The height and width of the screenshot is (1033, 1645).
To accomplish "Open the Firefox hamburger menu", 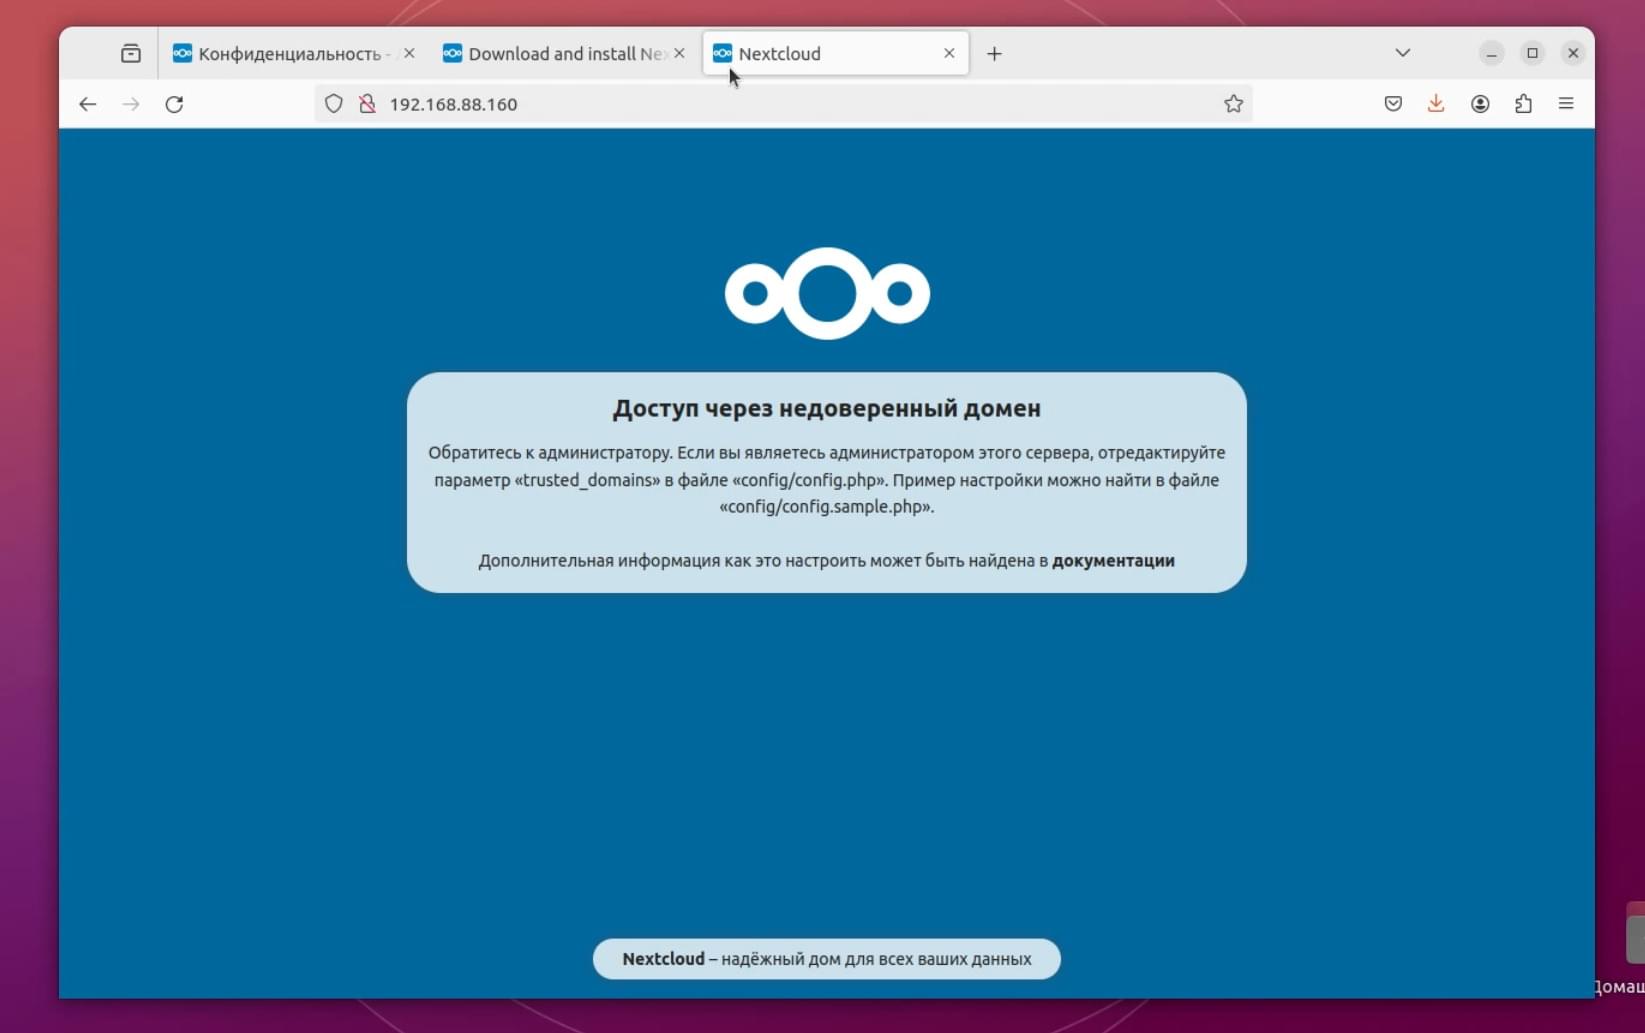I will (x=1566, y=104).
